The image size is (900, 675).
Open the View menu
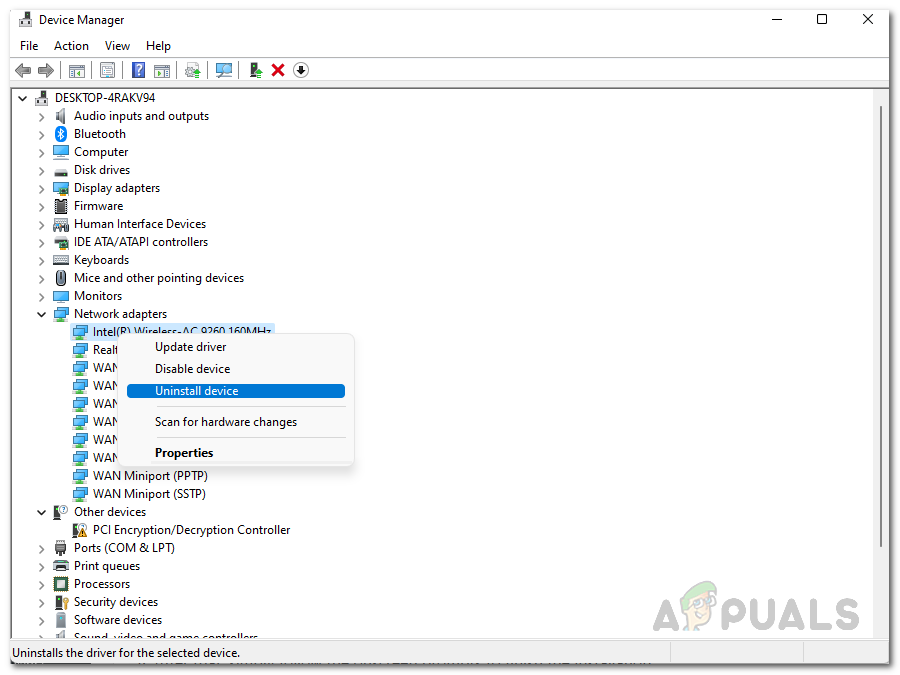[x=117, y=46]
